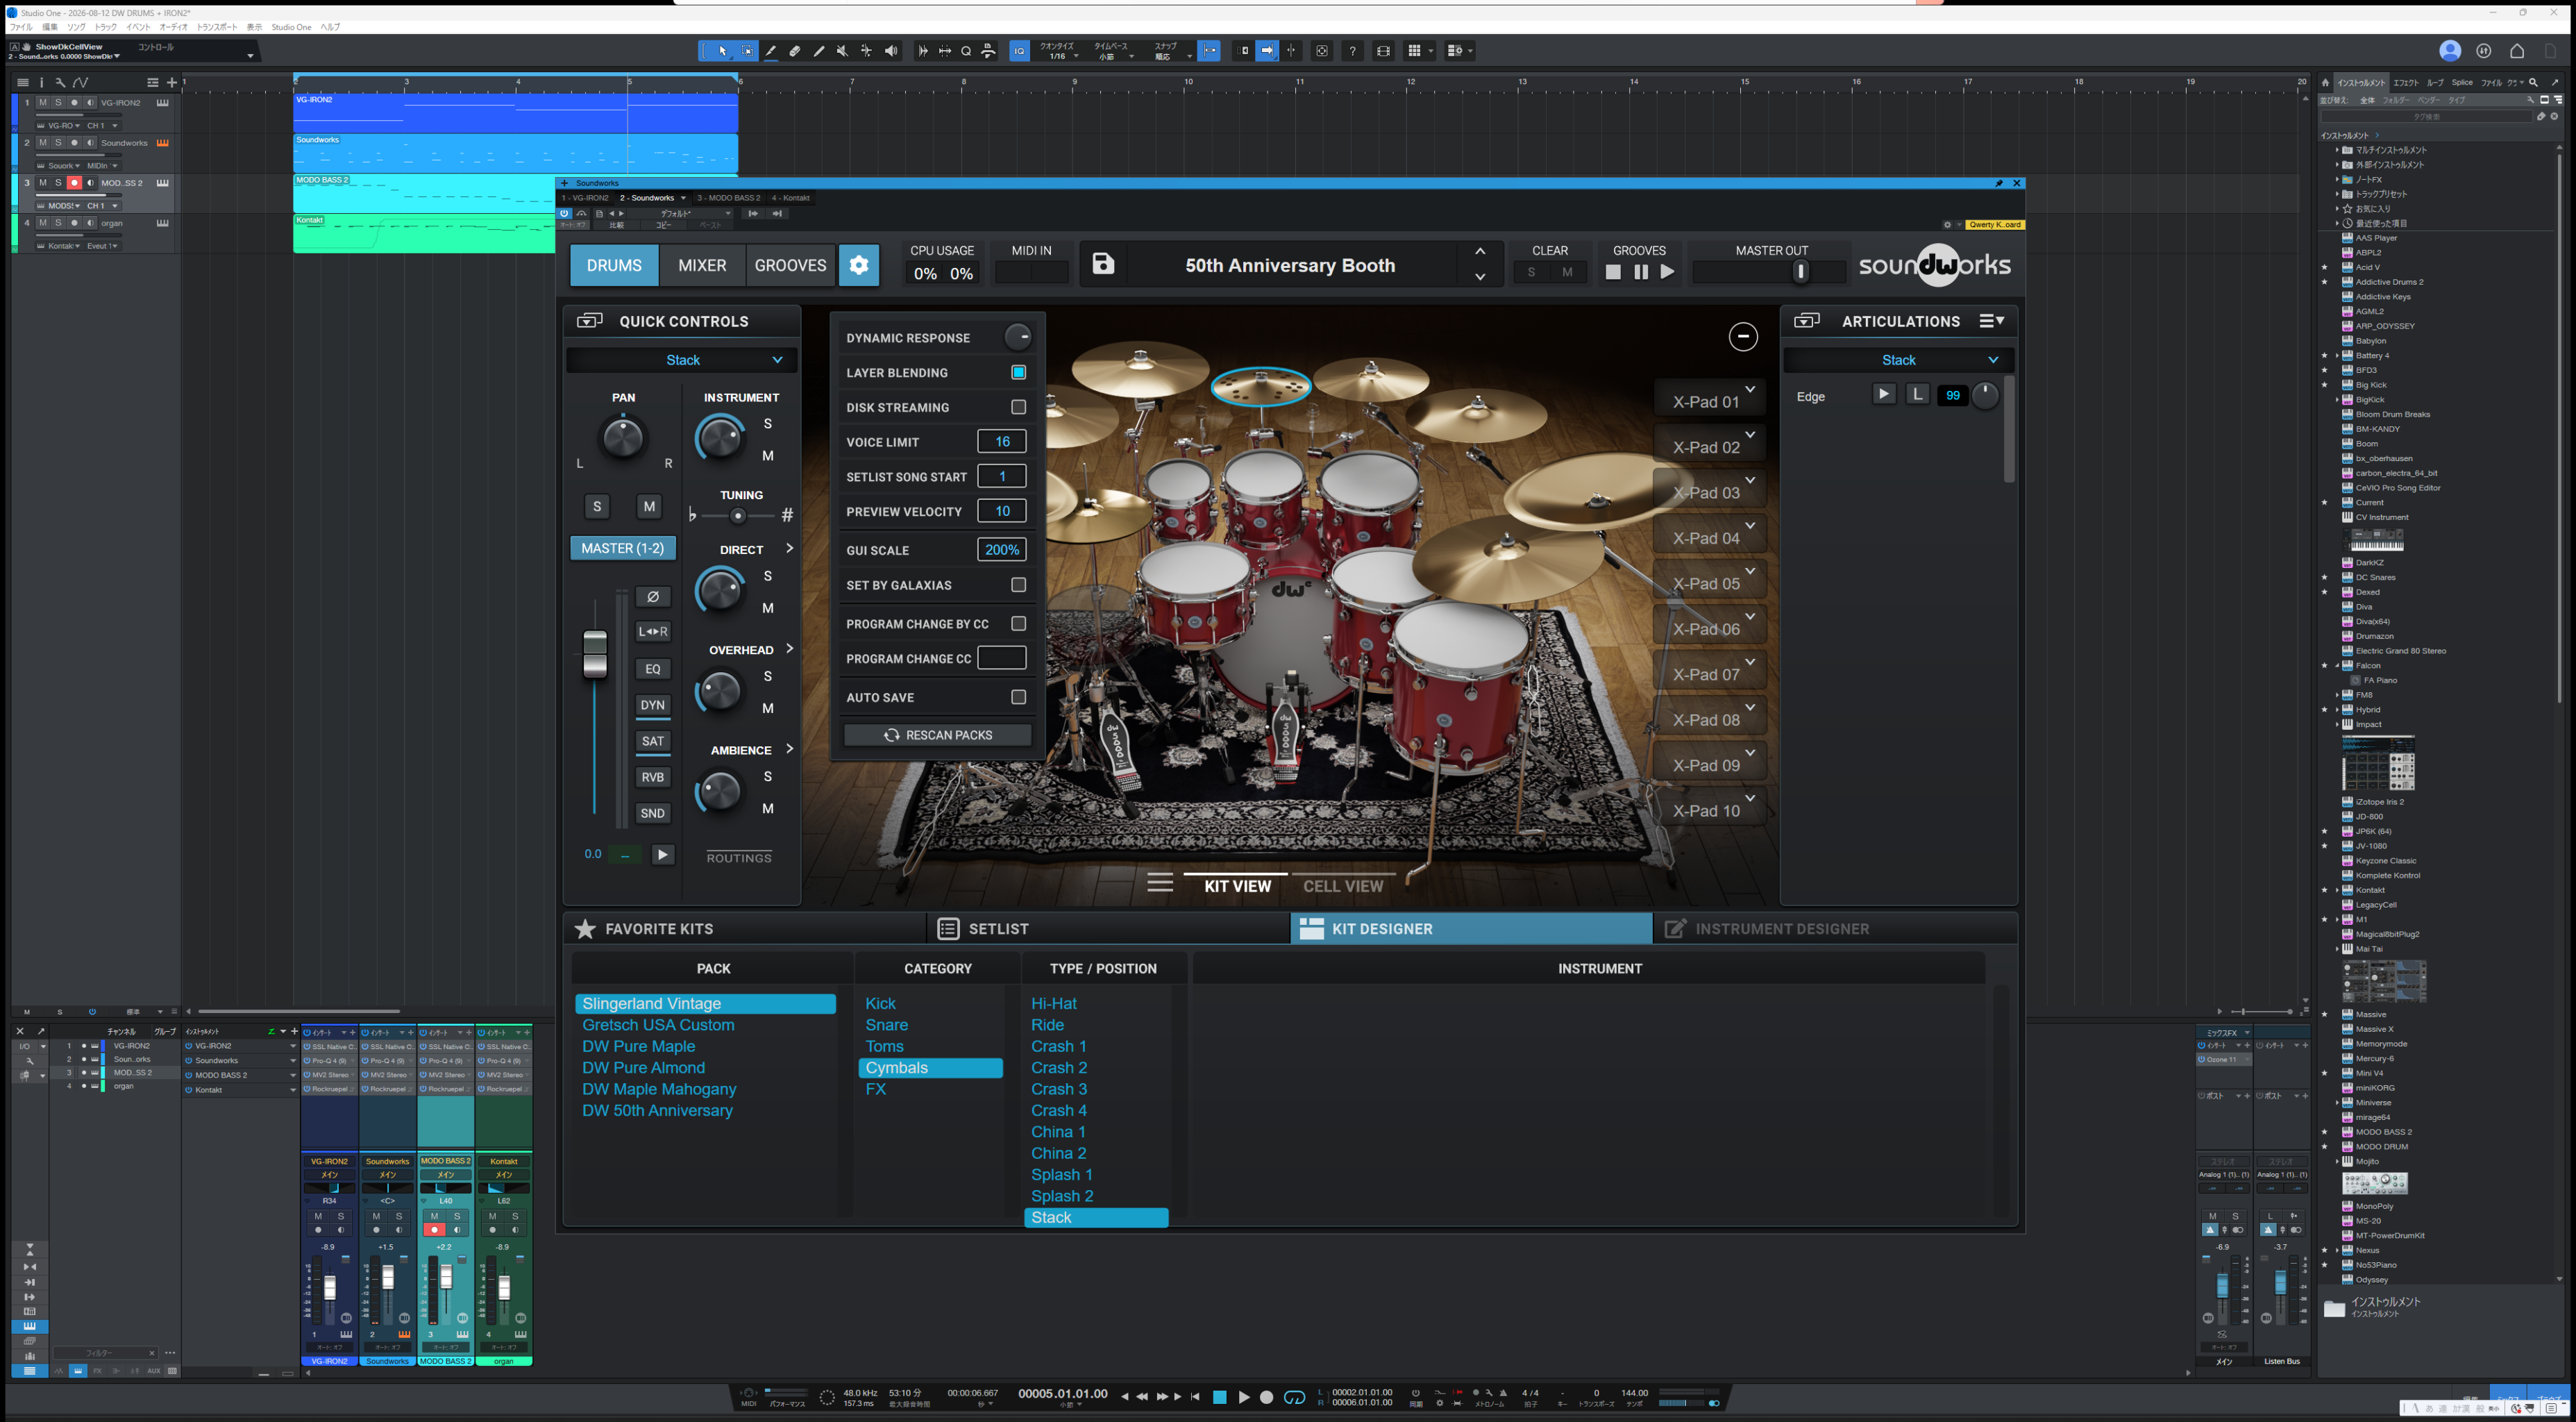Viewport: 2576px width, 1422px height.
Task: Click the MASTER (1-2) output button
Action: (623, 548)
